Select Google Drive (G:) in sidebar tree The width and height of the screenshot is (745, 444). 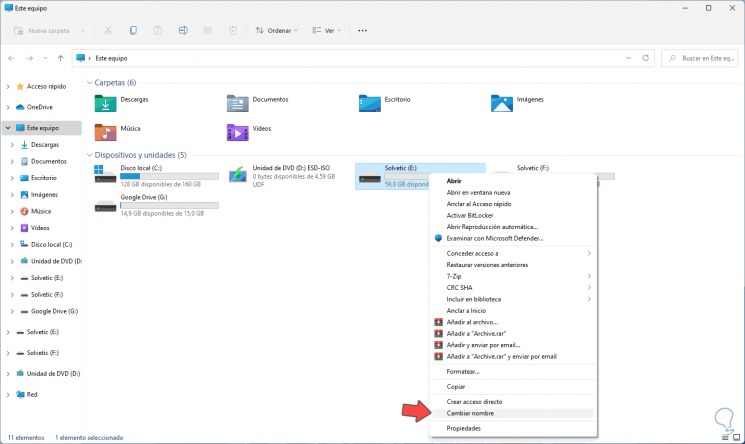[x=54, y=311]
